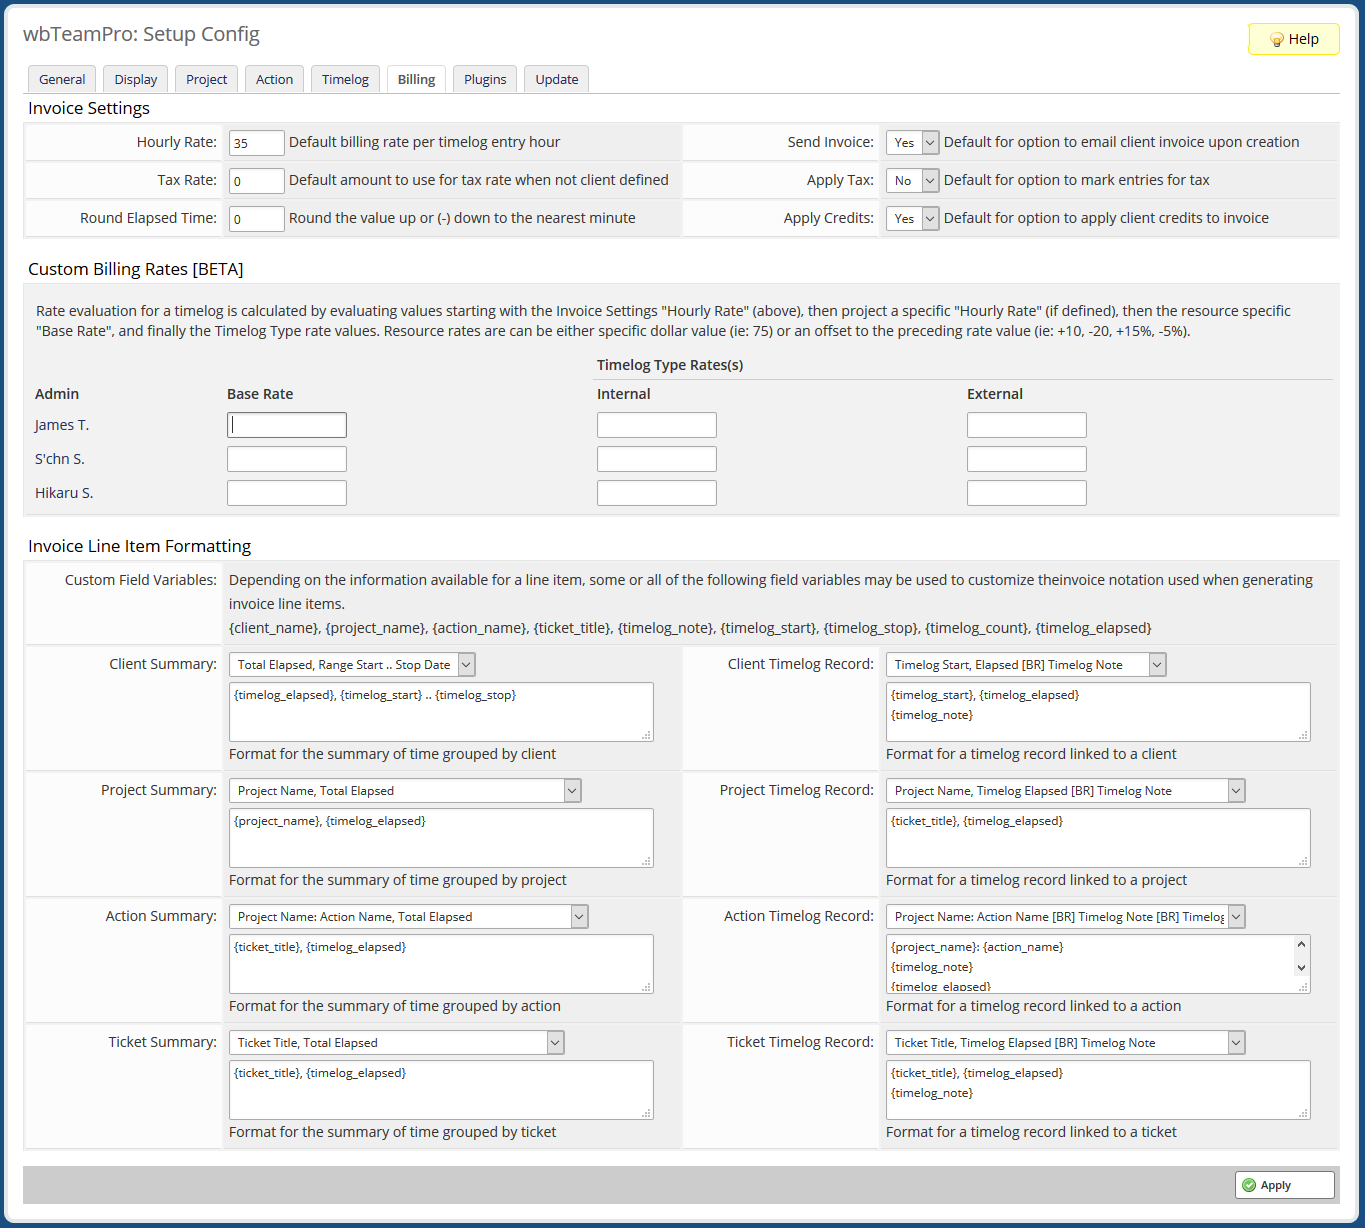
Task: Switch to the General tab
Action: pyautogui.click(x=61, y=79)
